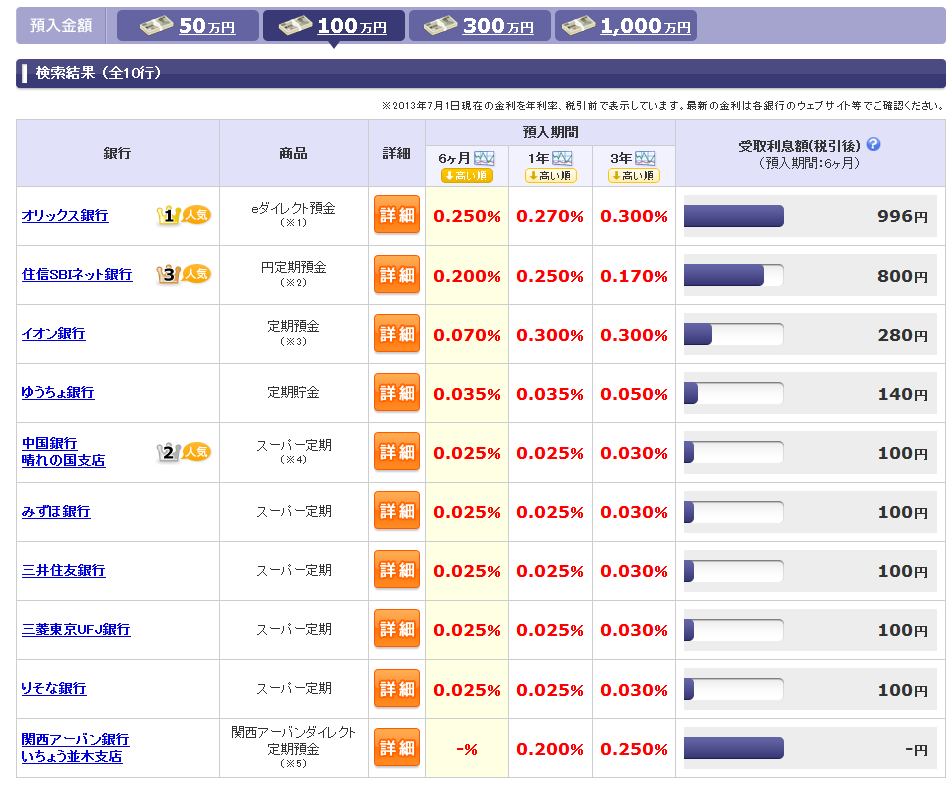
Task: Select the 300万円 deposit amount tab
Action: (x=479, y=25)
